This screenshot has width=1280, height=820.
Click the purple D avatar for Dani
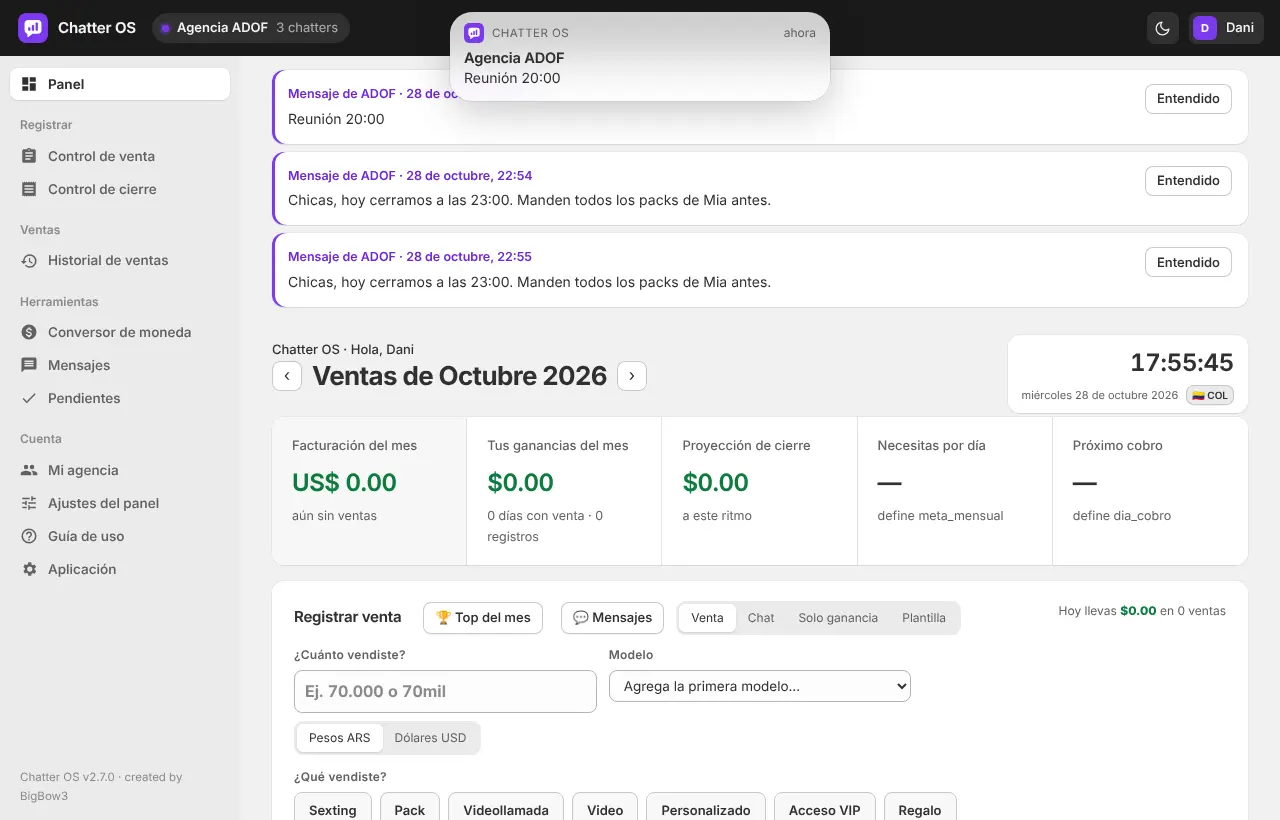[x=1205, y=28]
